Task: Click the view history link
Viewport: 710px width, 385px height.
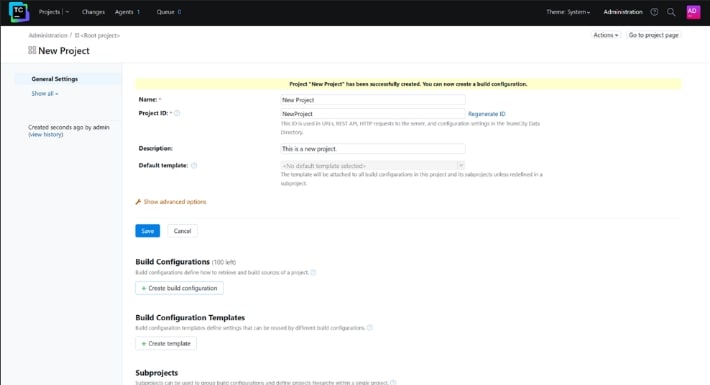Action: 46,135
